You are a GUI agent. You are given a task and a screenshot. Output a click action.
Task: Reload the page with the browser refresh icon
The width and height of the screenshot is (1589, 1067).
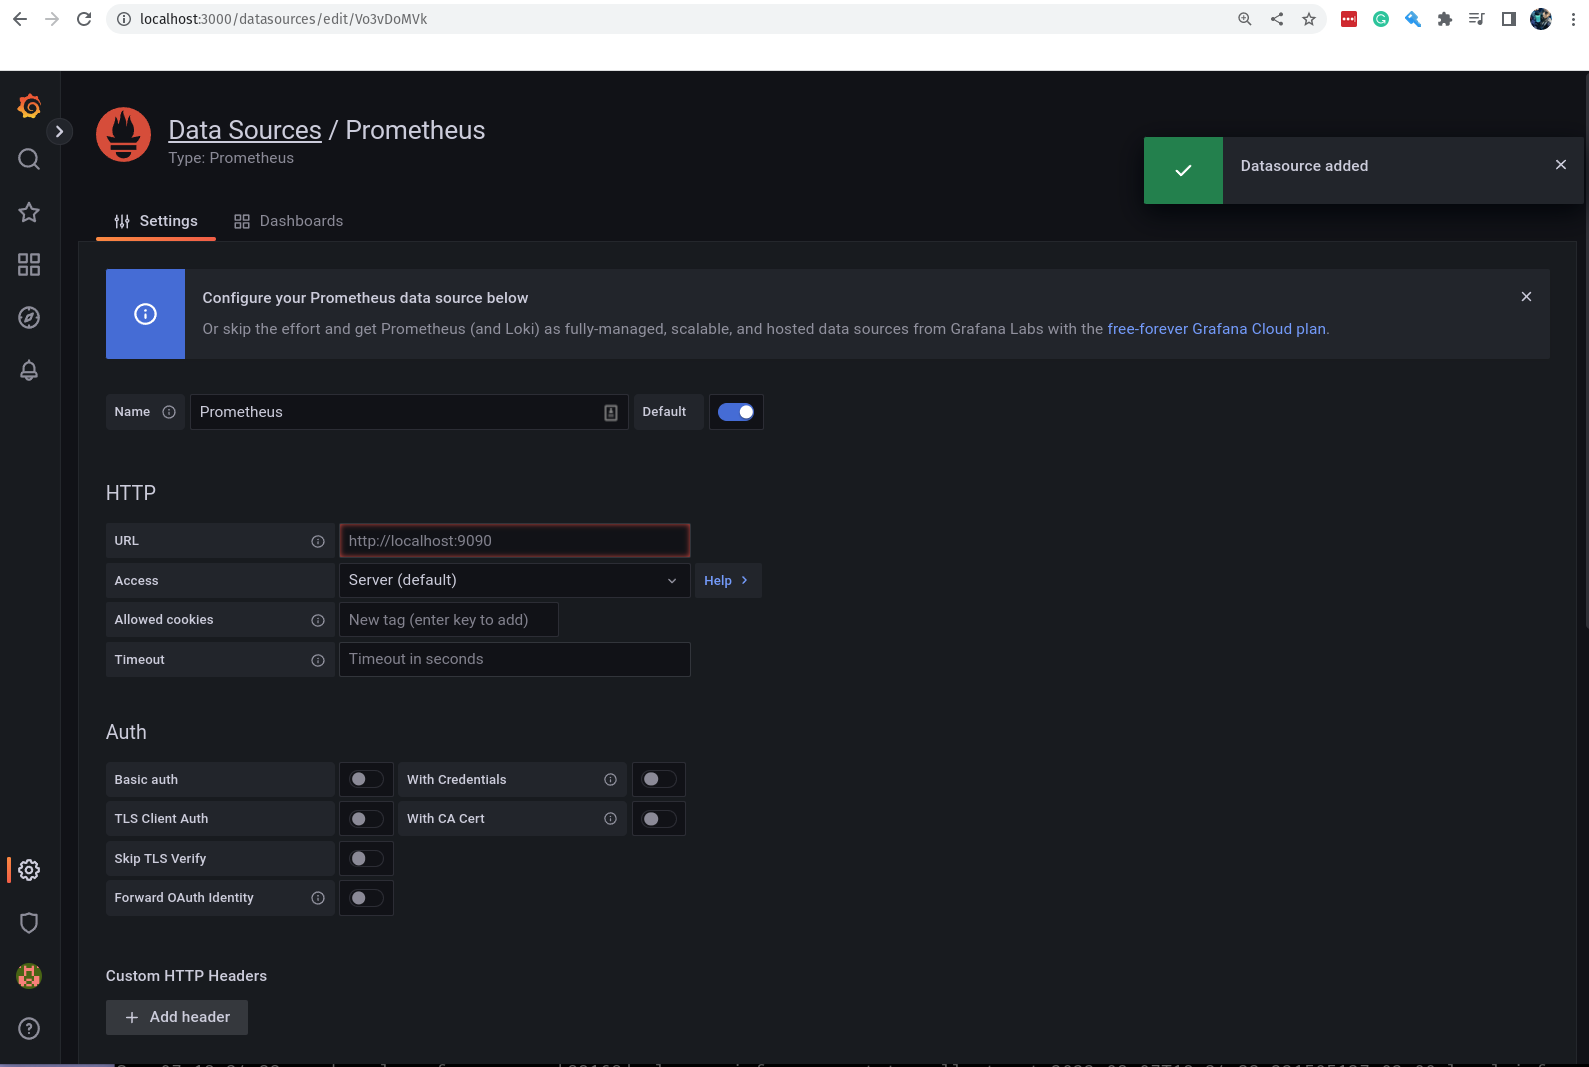84,19
